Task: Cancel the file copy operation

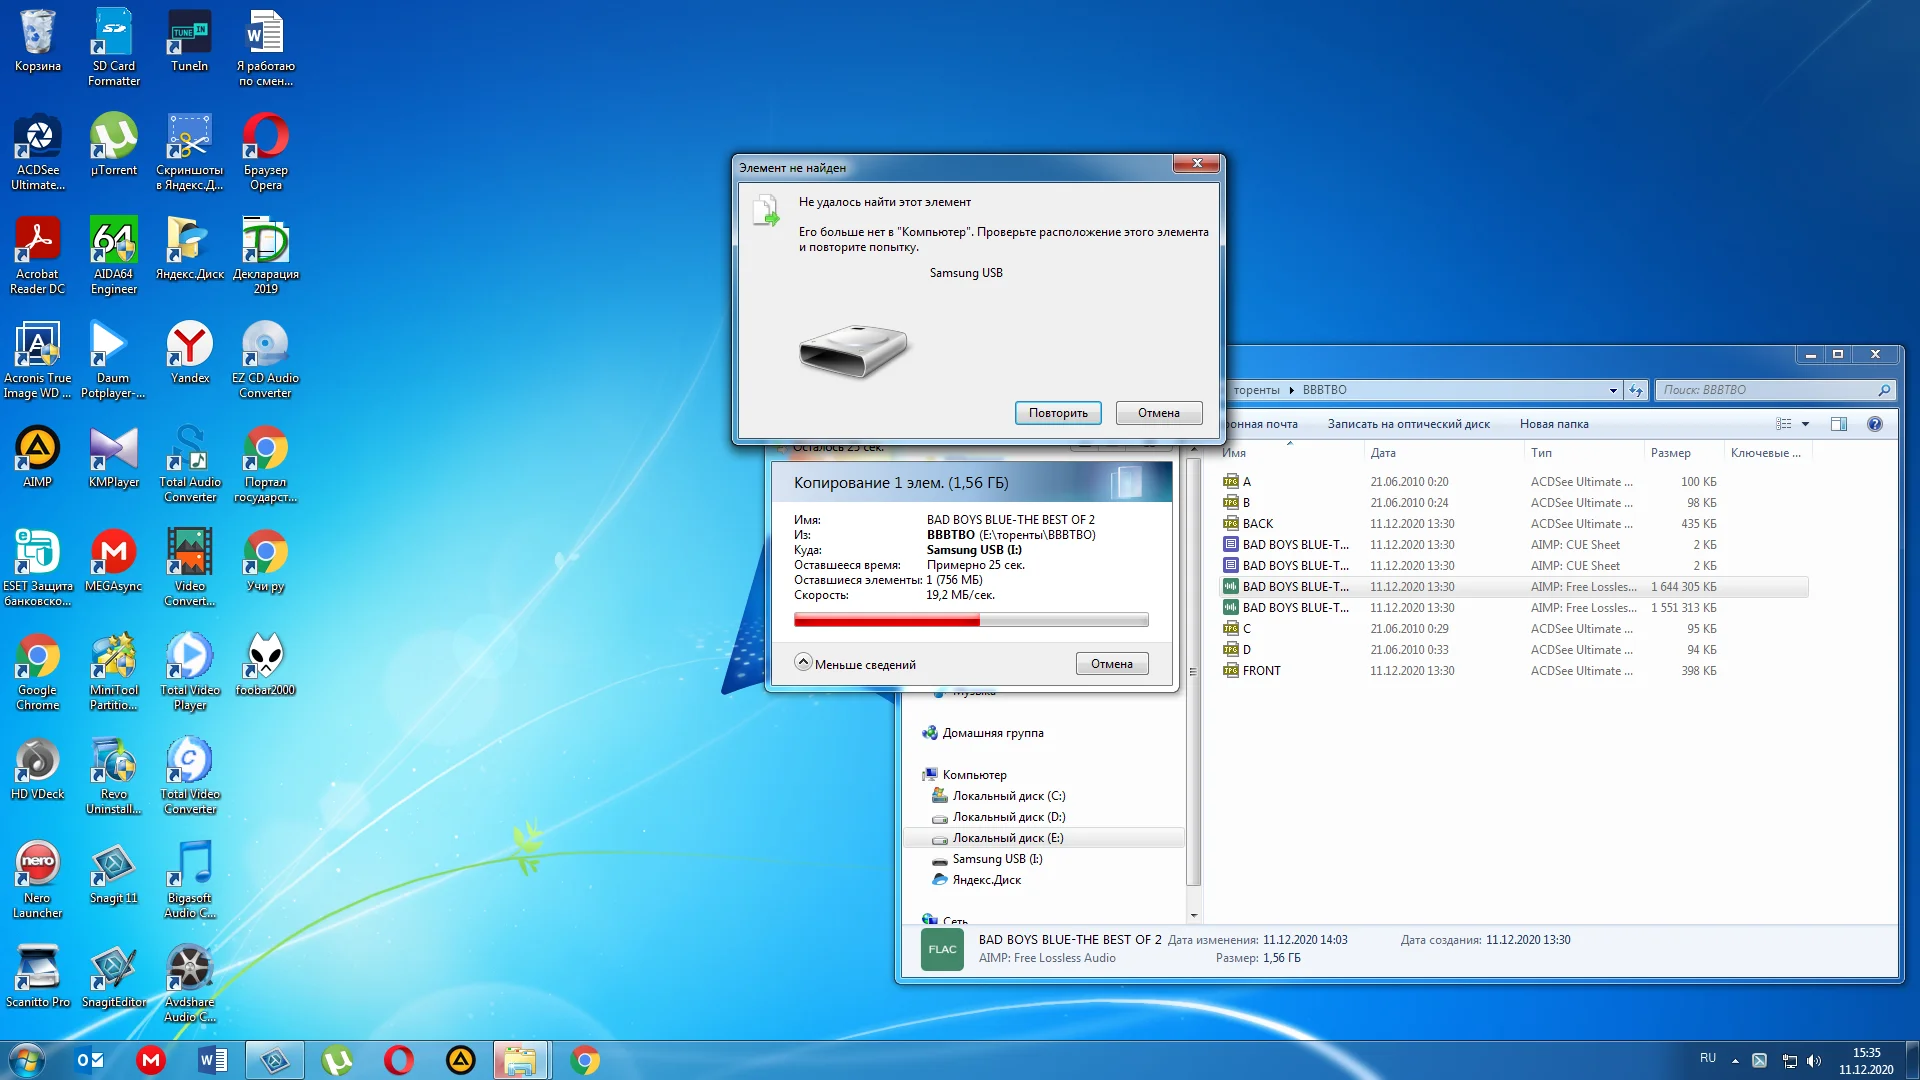Action: pyautogui.click(x=1111, y=664)
